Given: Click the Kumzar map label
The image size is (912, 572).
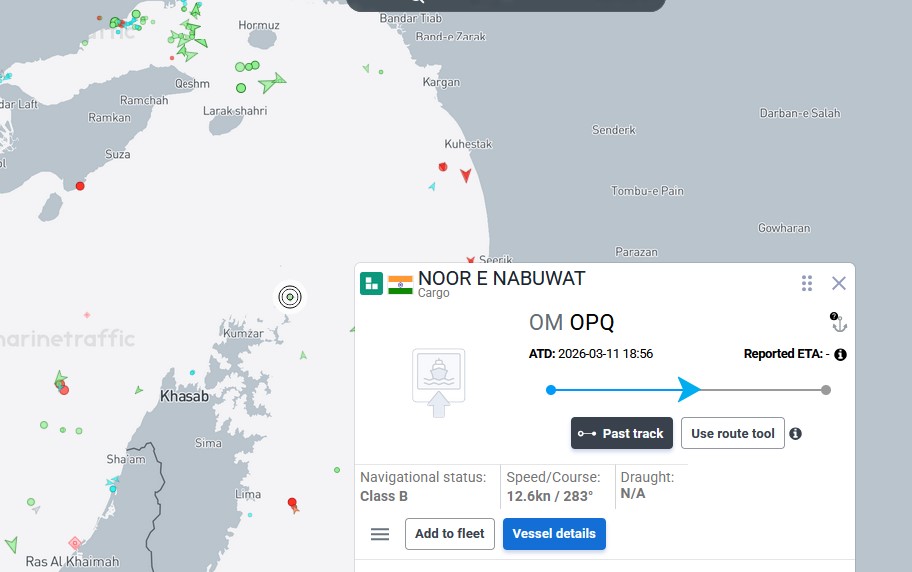Looking at the screenshot, I should coord(243,333).
